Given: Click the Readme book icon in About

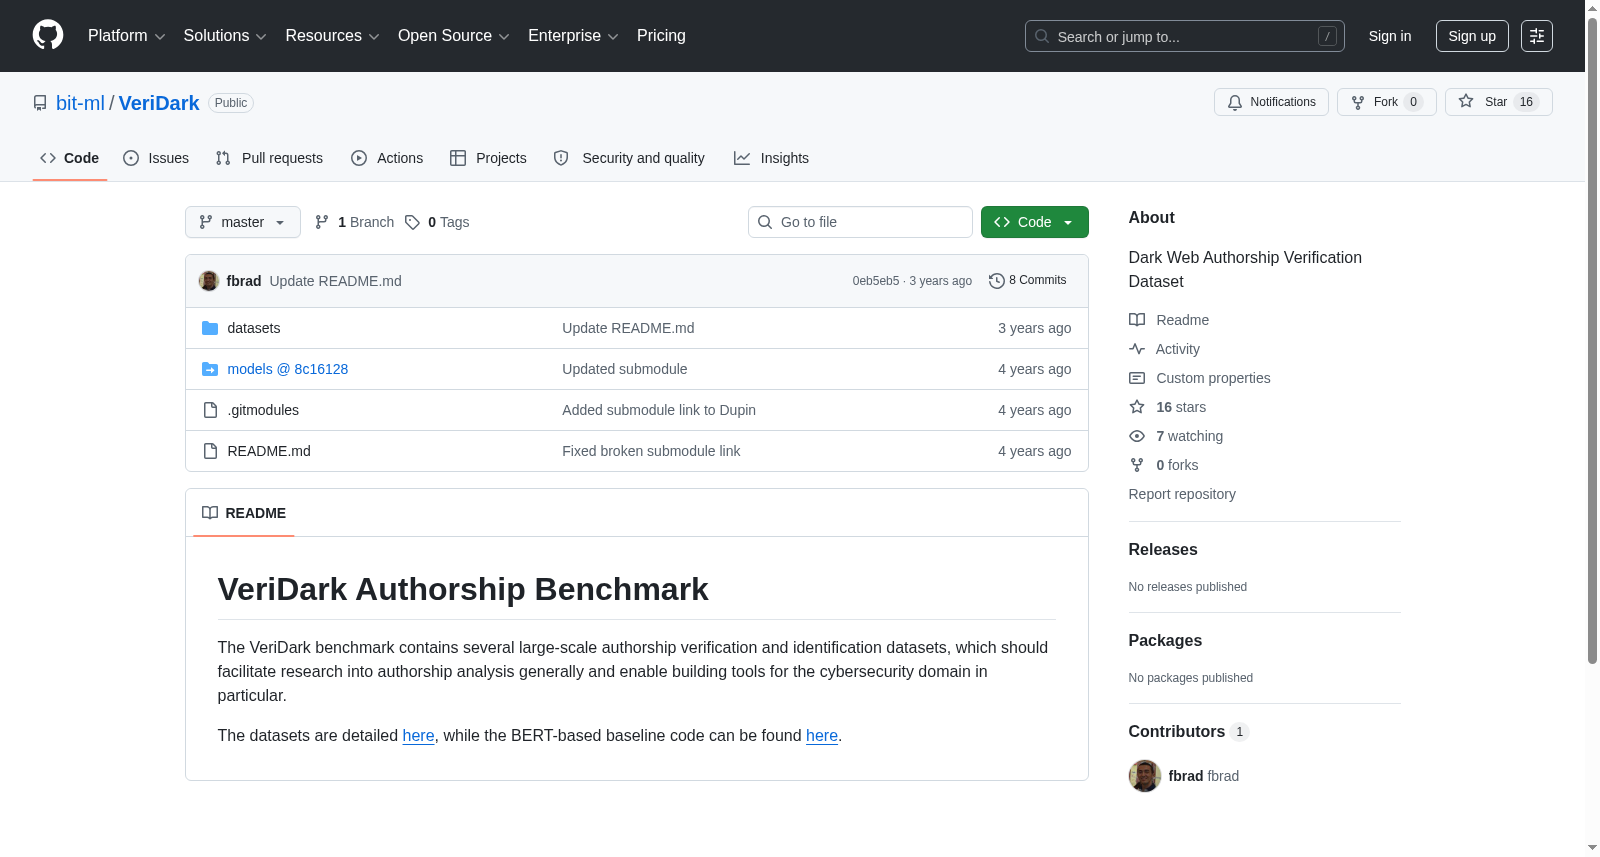Looking at the screenshot, I should click(1137, 320).
